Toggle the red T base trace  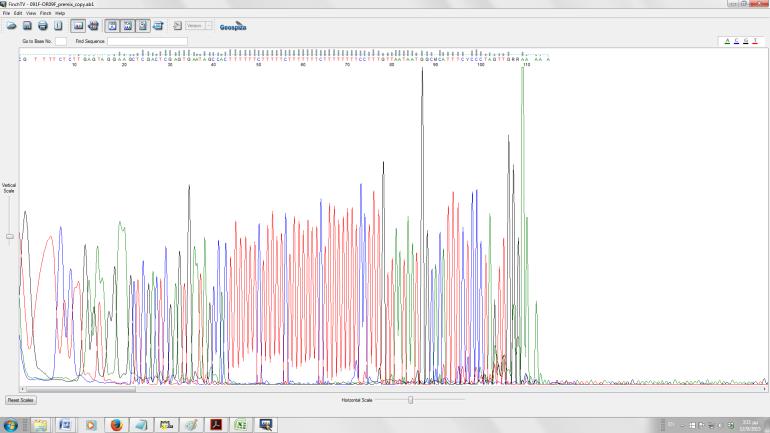coord(755,41)
